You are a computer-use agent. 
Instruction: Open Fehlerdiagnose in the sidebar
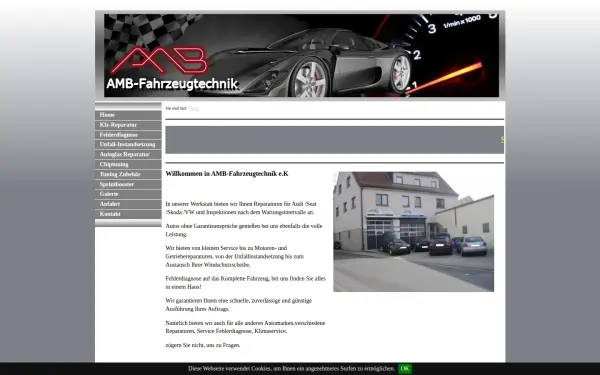[128, 135]
